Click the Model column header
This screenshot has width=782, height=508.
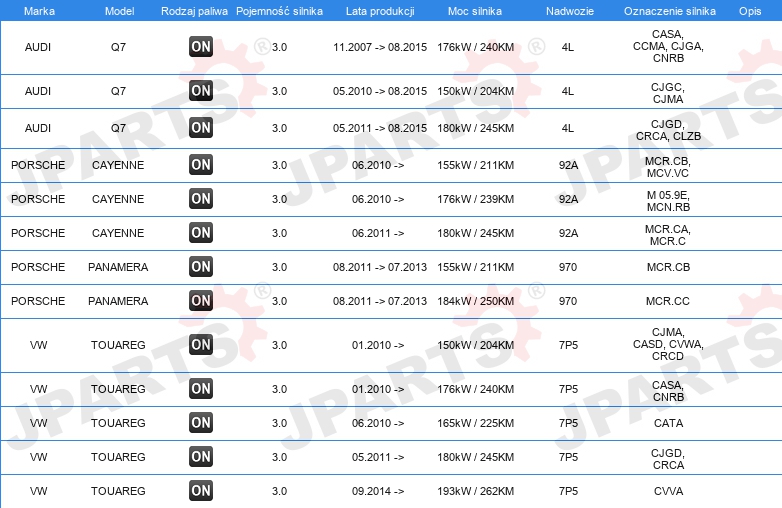coord(119,11)
